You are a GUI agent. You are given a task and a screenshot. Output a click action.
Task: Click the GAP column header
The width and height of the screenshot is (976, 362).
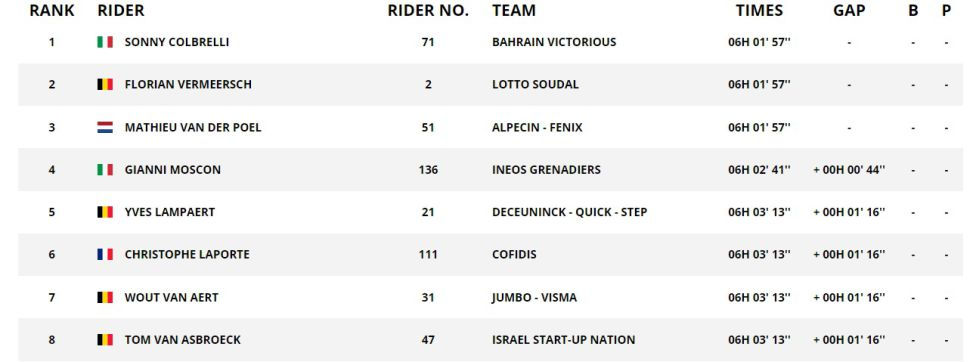(849, 11)
